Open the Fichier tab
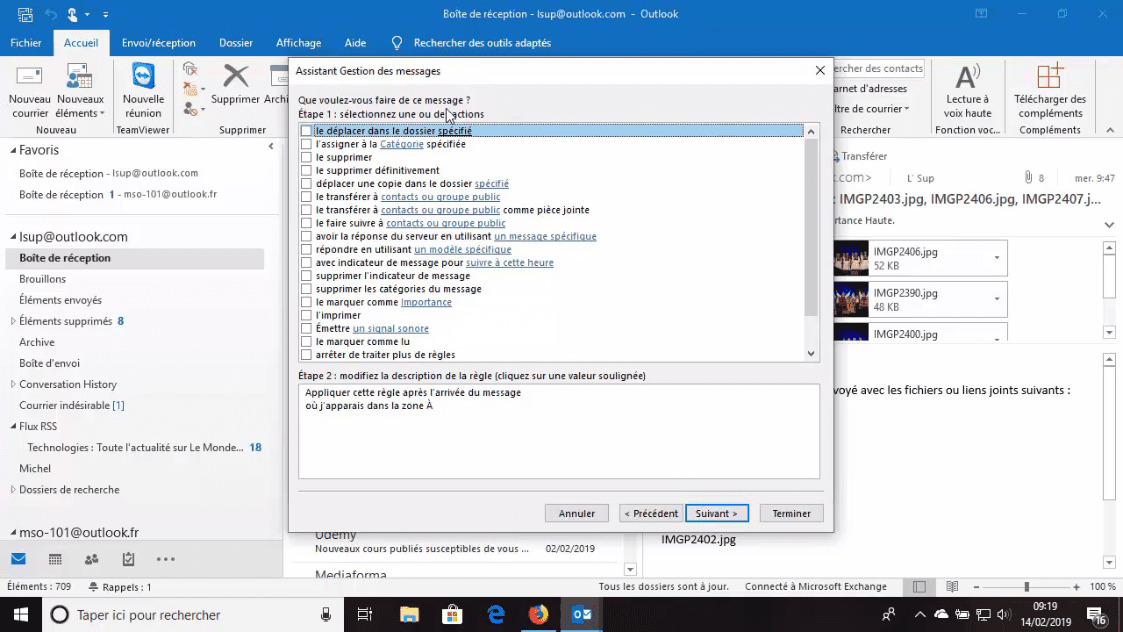 tap(26, 43)
